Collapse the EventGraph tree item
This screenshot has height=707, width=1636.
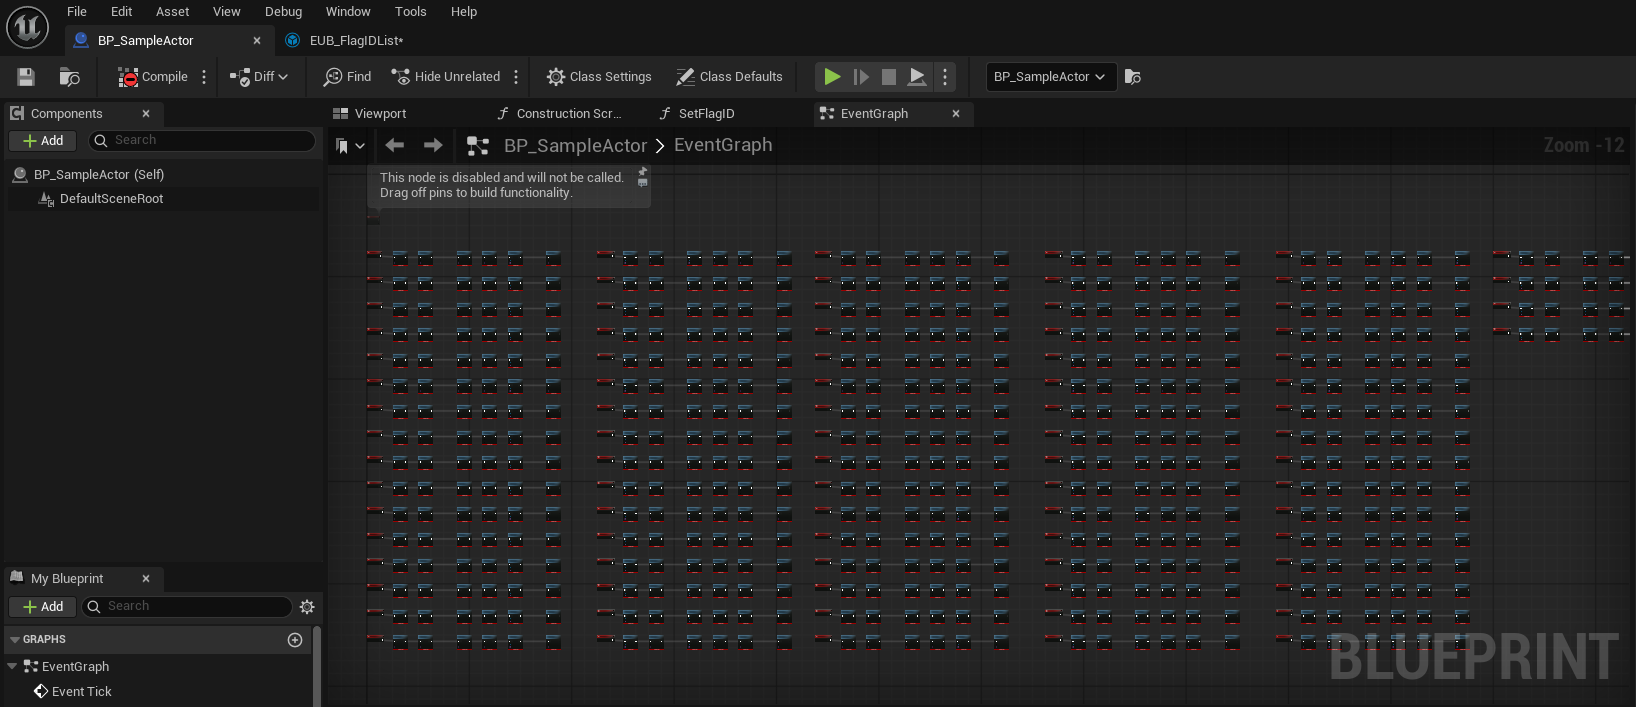point(12,667)
